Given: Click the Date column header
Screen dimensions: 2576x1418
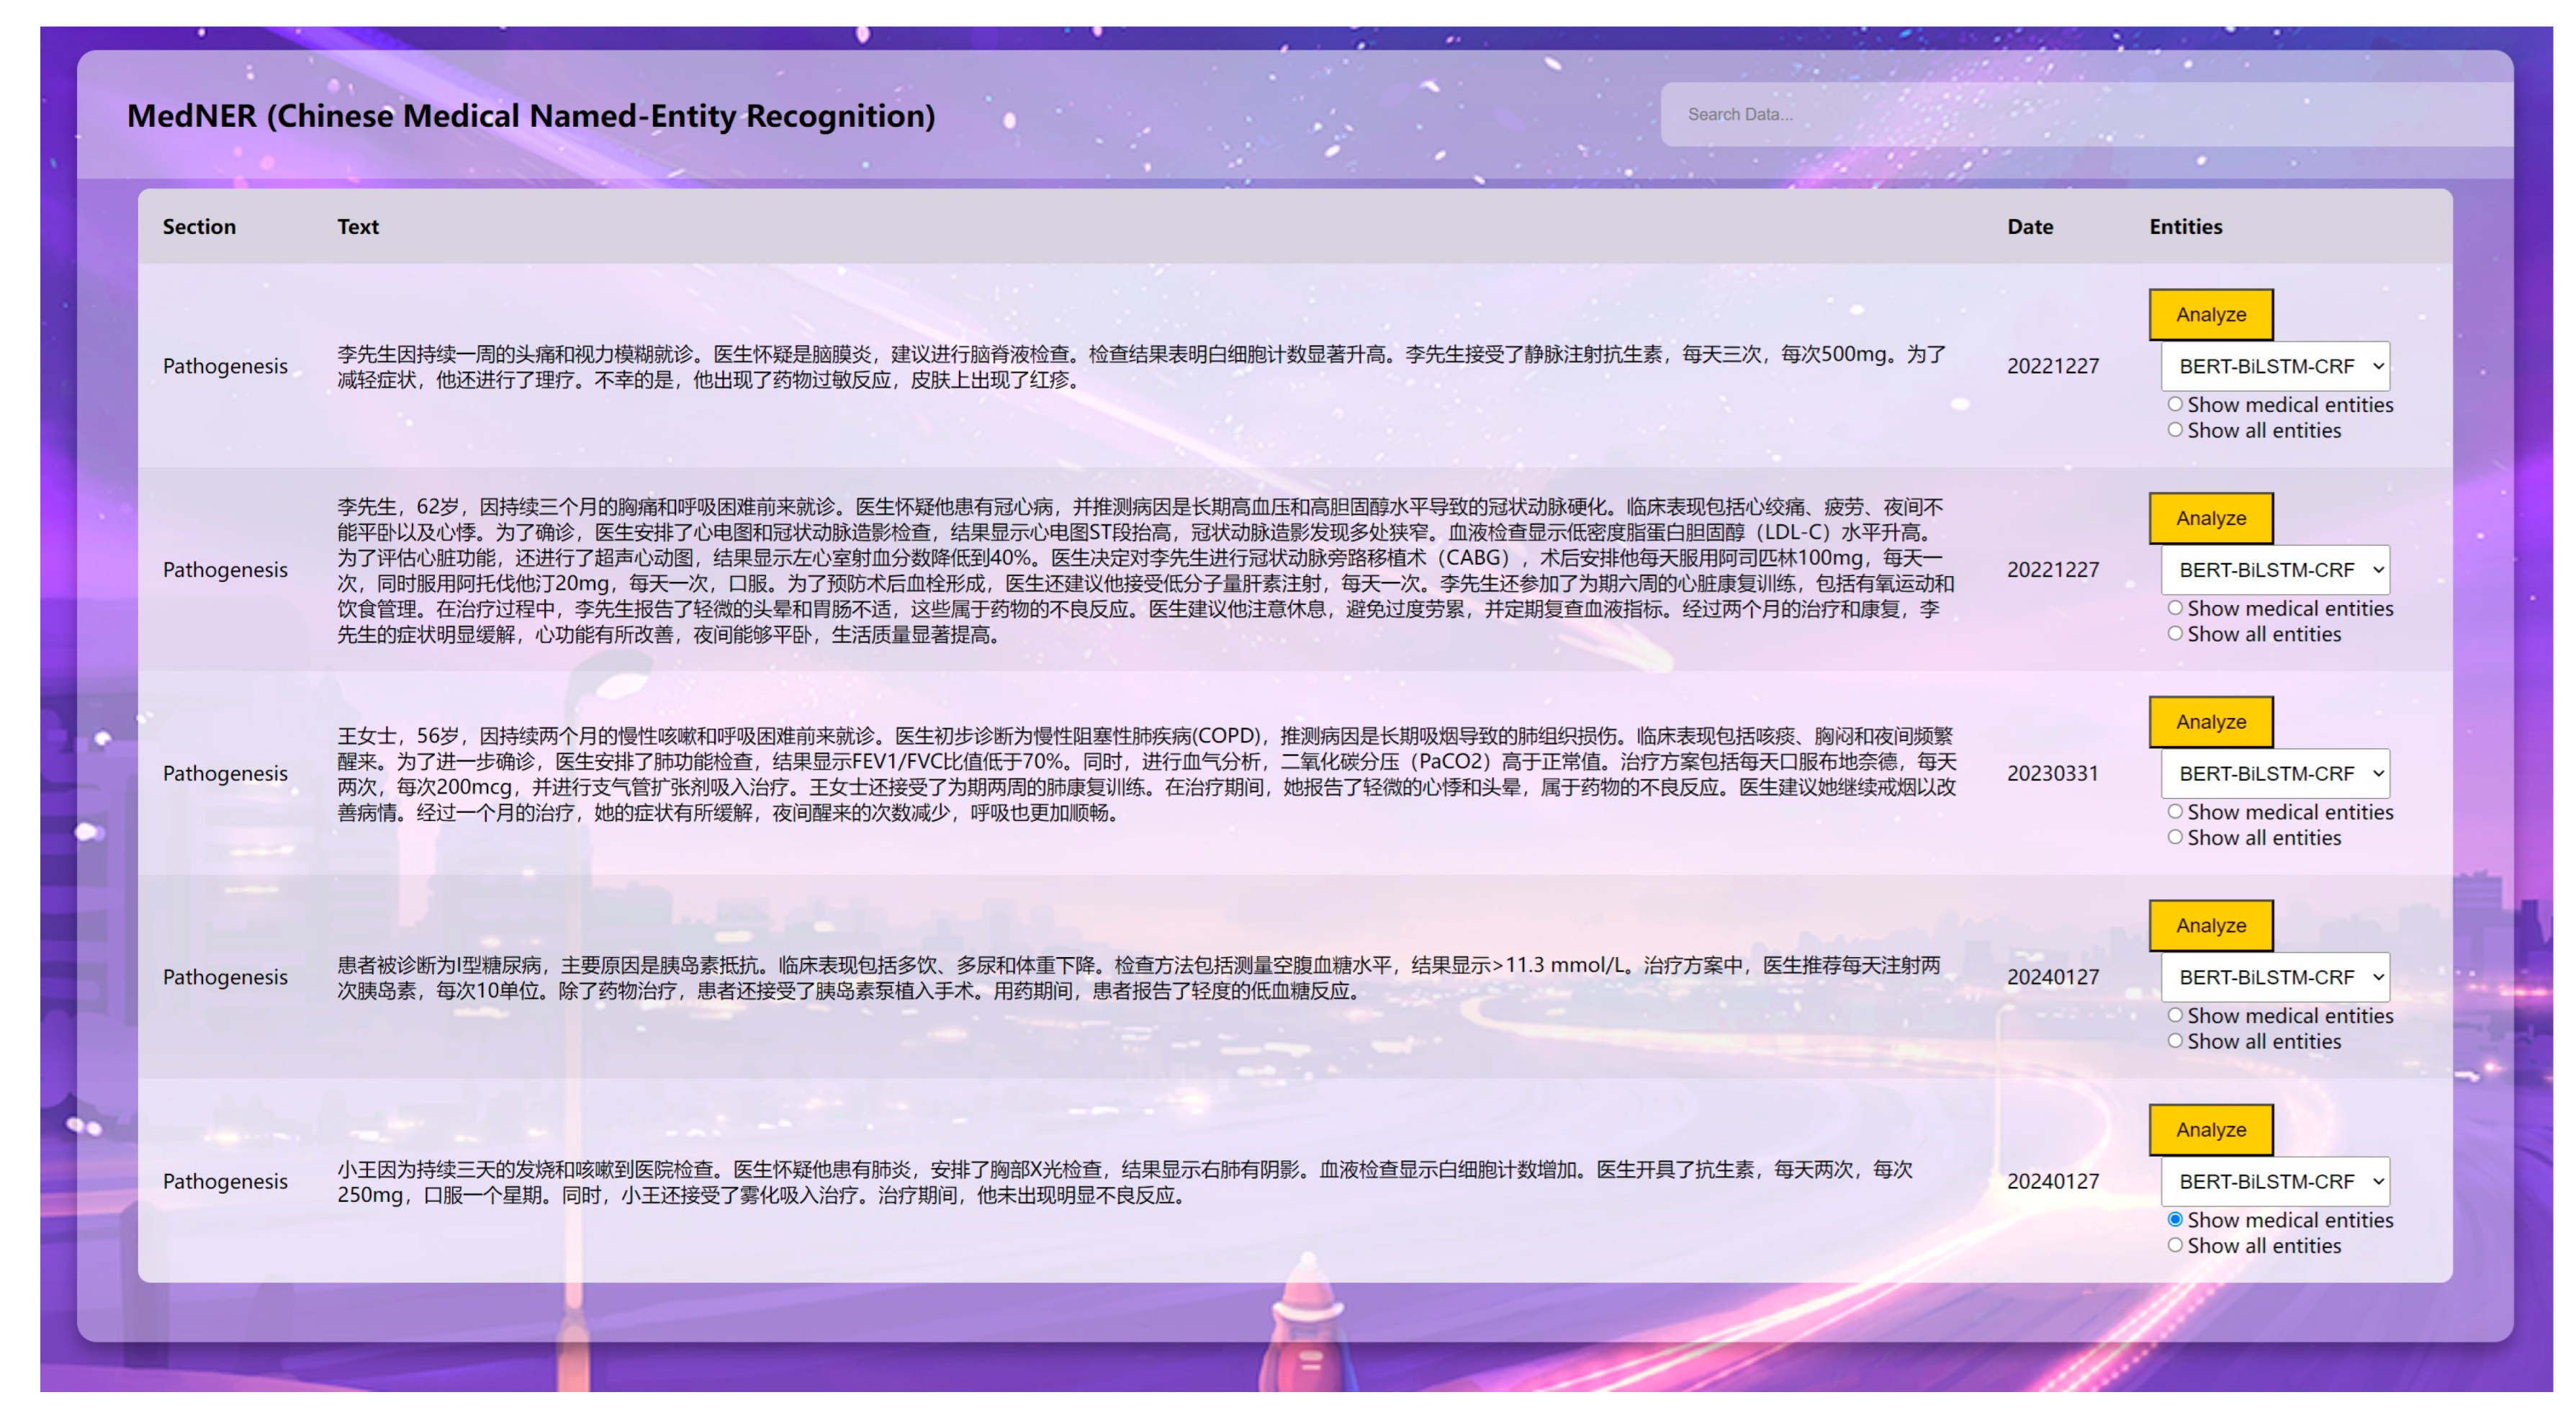Looking at the screenshot, I should 2030,227.
